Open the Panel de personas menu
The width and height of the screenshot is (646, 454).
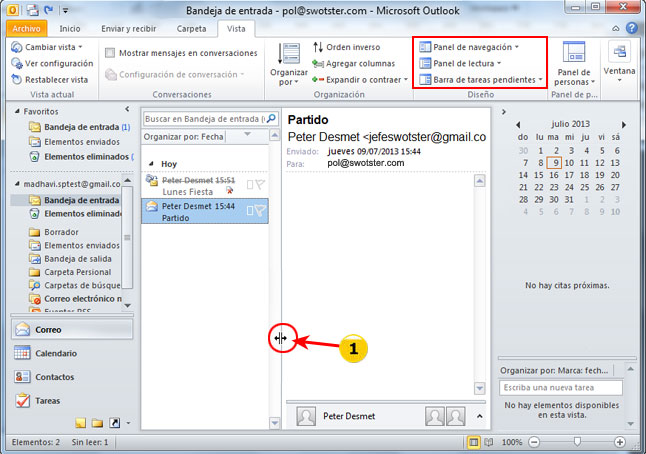point(574,64)
